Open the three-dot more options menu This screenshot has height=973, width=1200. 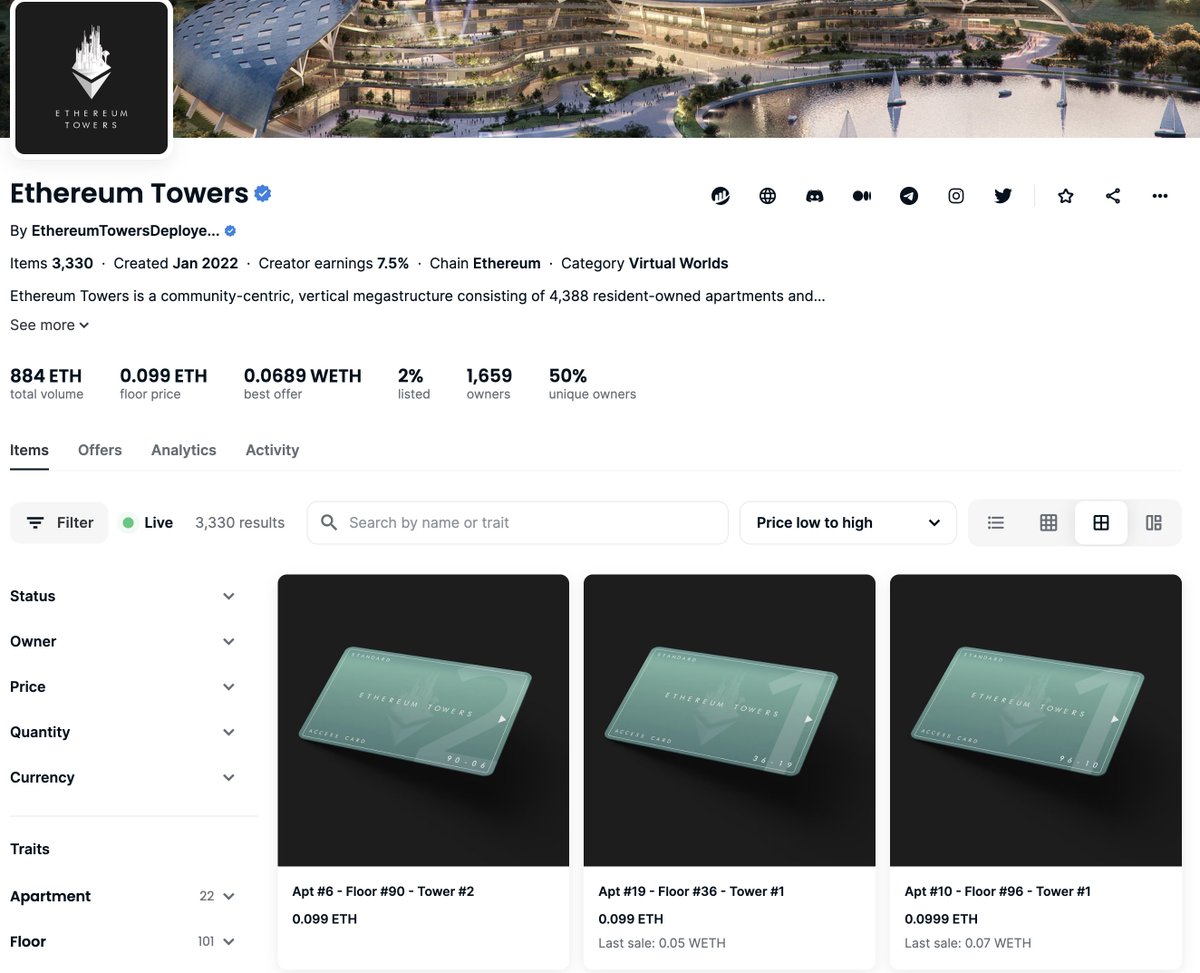pos(1160,196)
